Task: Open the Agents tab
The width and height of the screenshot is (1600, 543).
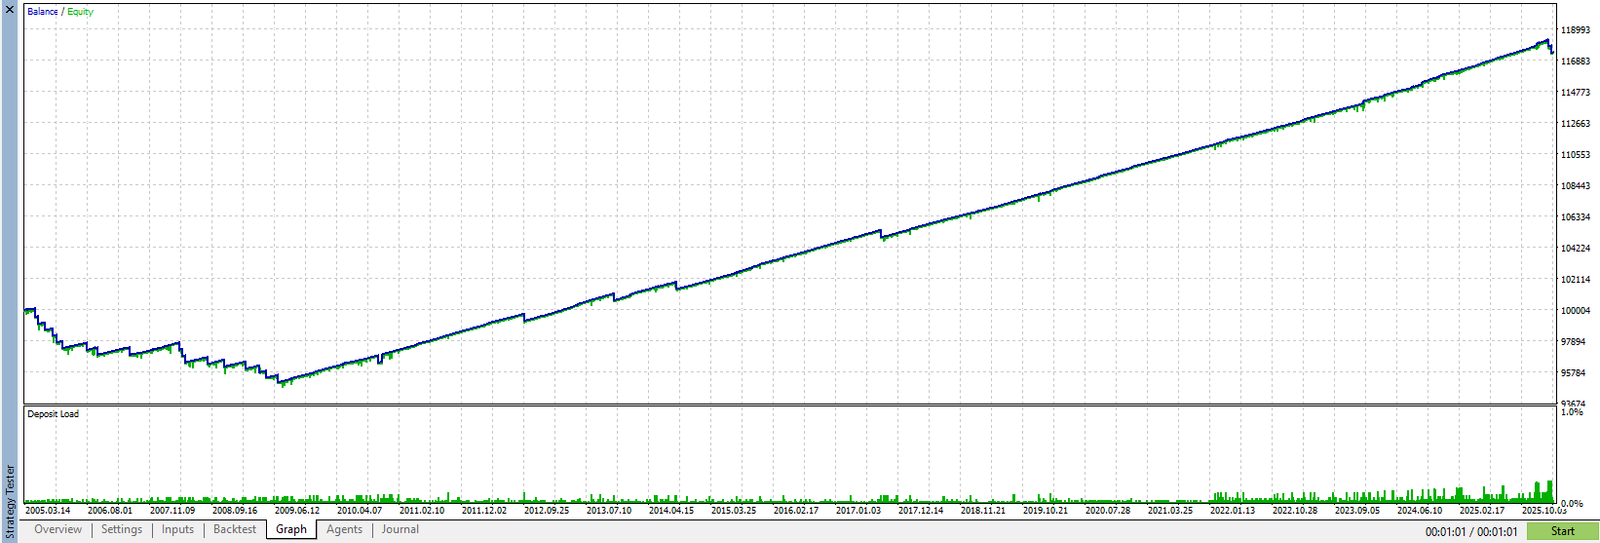Action: 344,530
